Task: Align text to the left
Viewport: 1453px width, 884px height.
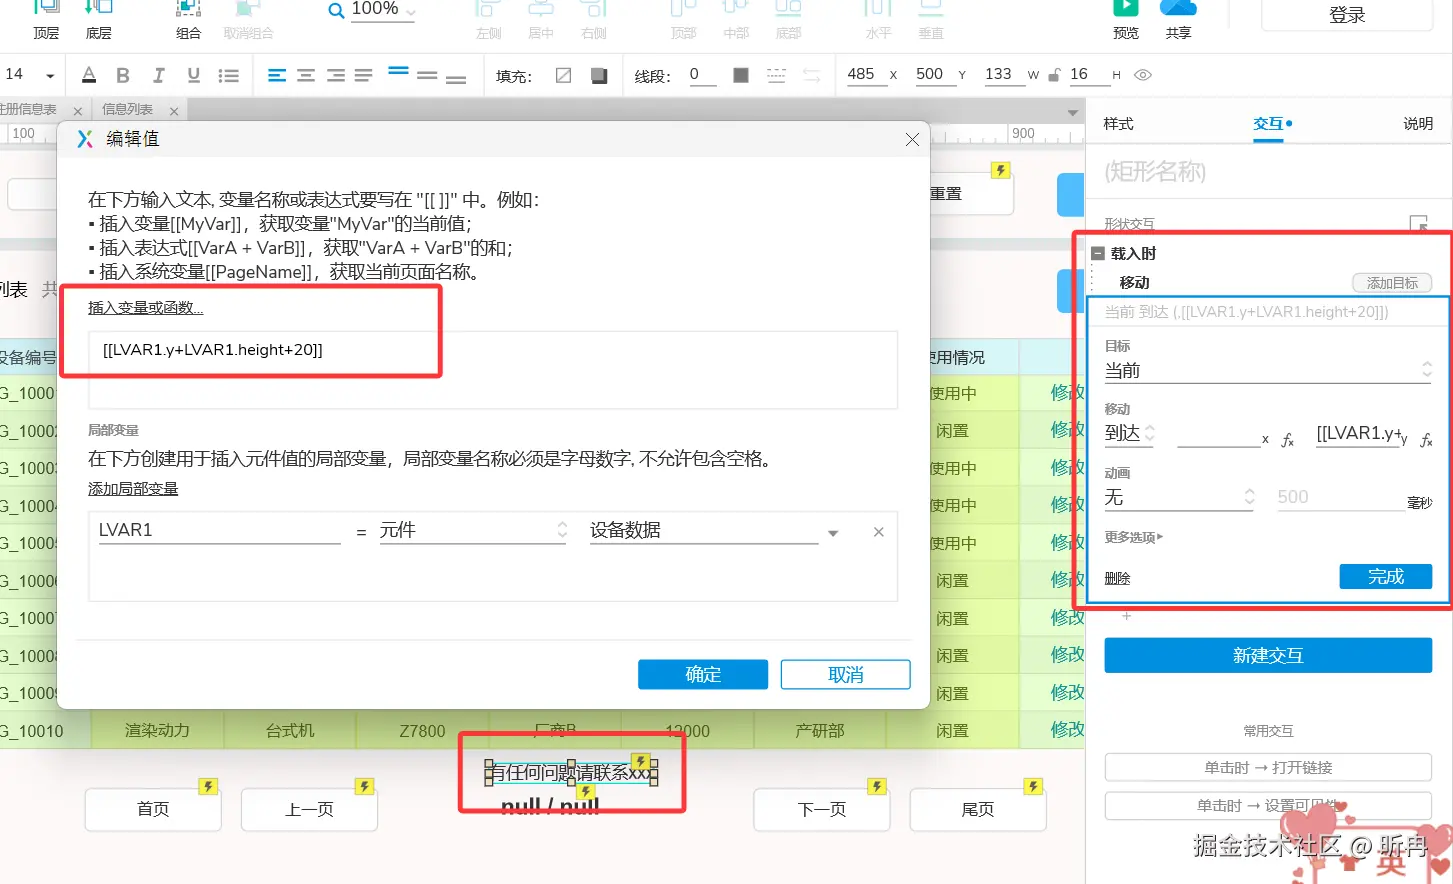Action: (277, 75)
